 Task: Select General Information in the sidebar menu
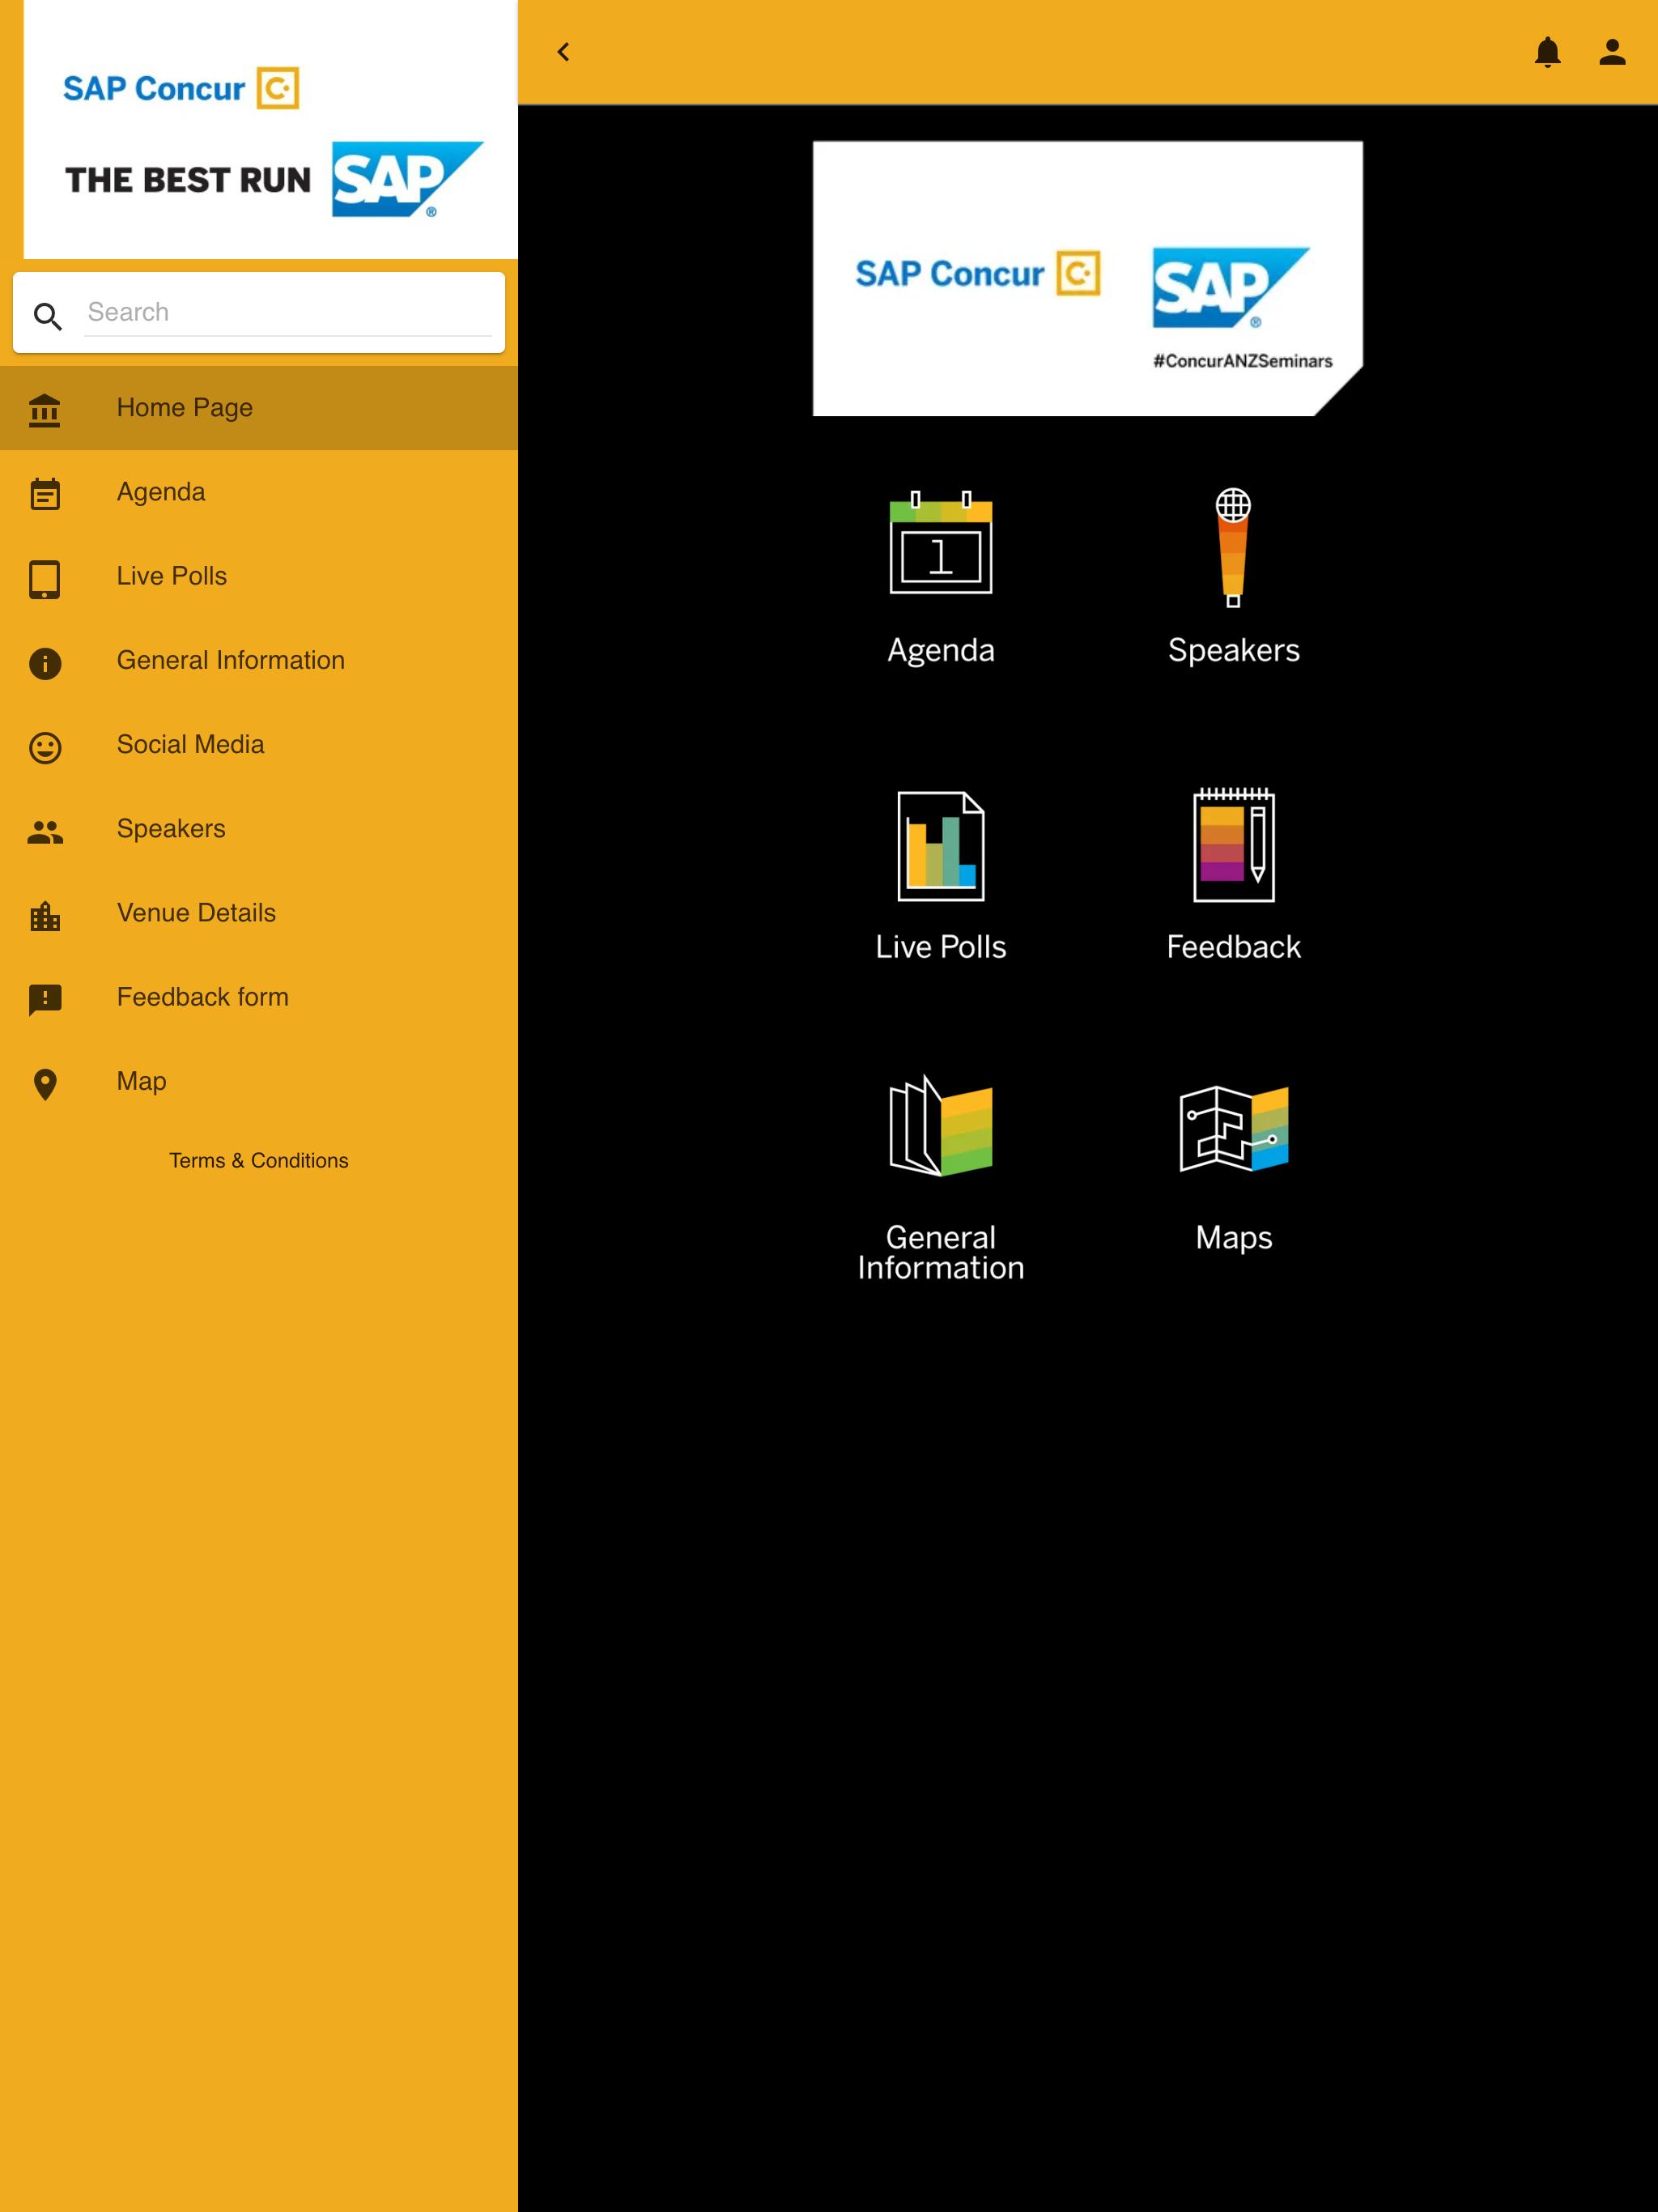point(259,660)
